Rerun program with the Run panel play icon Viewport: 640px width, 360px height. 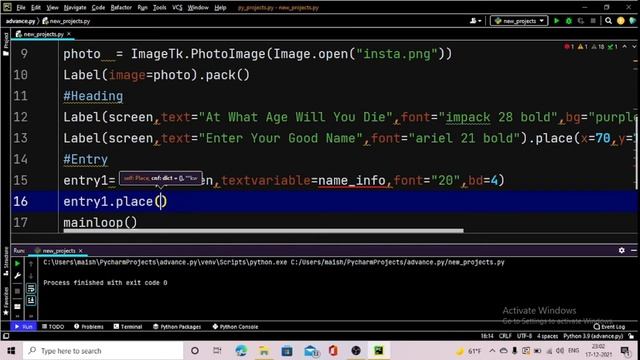click(17, 264)
